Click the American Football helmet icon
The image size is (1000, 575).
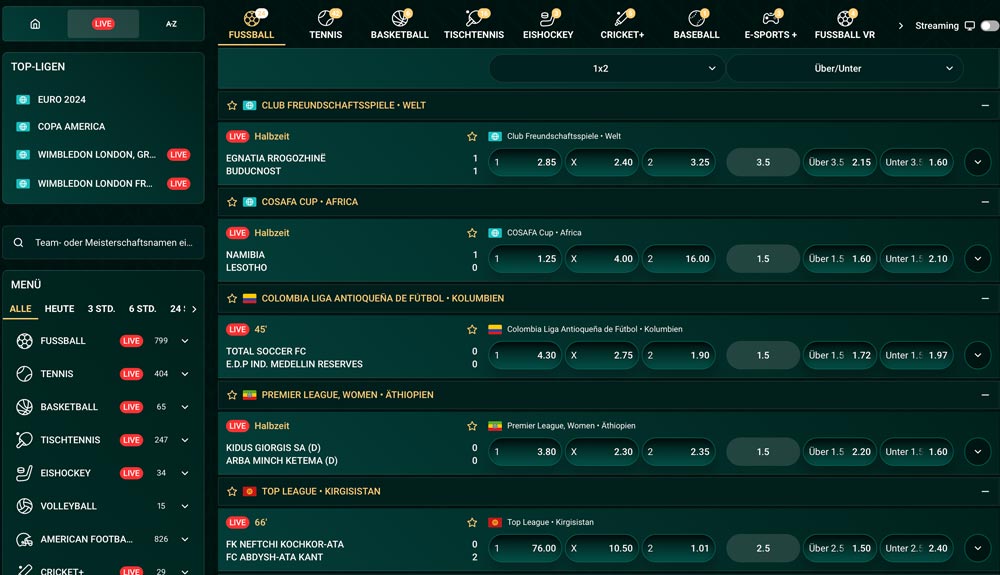(24, 539)
